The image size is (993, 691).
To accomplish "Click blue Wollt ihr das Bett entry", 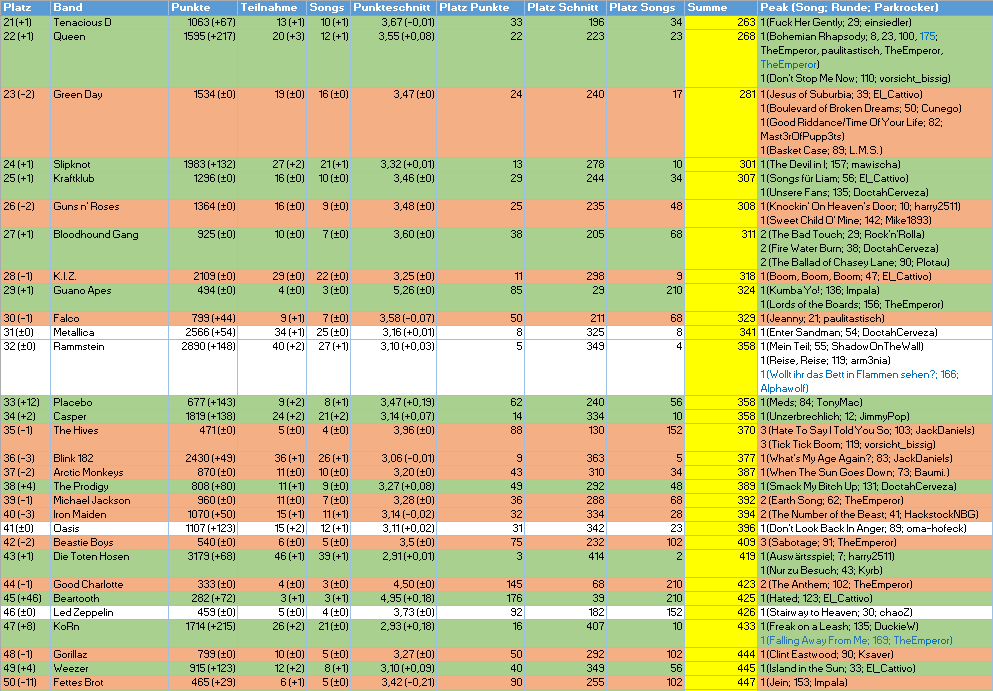I will coord(859,381).
